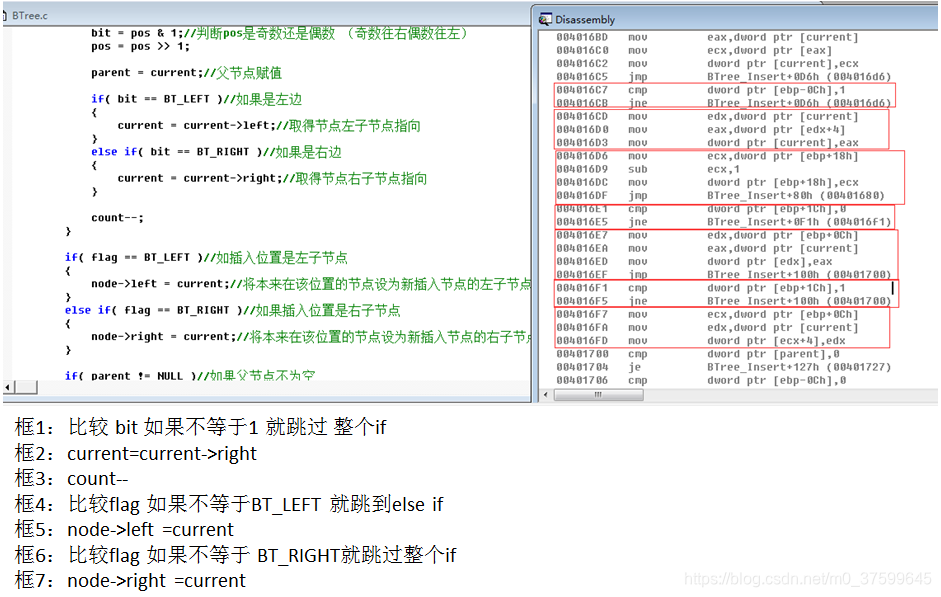941x597 pixels.
Task: Click the jmp instruction at 004016EF
Action: tap(723, 275)
